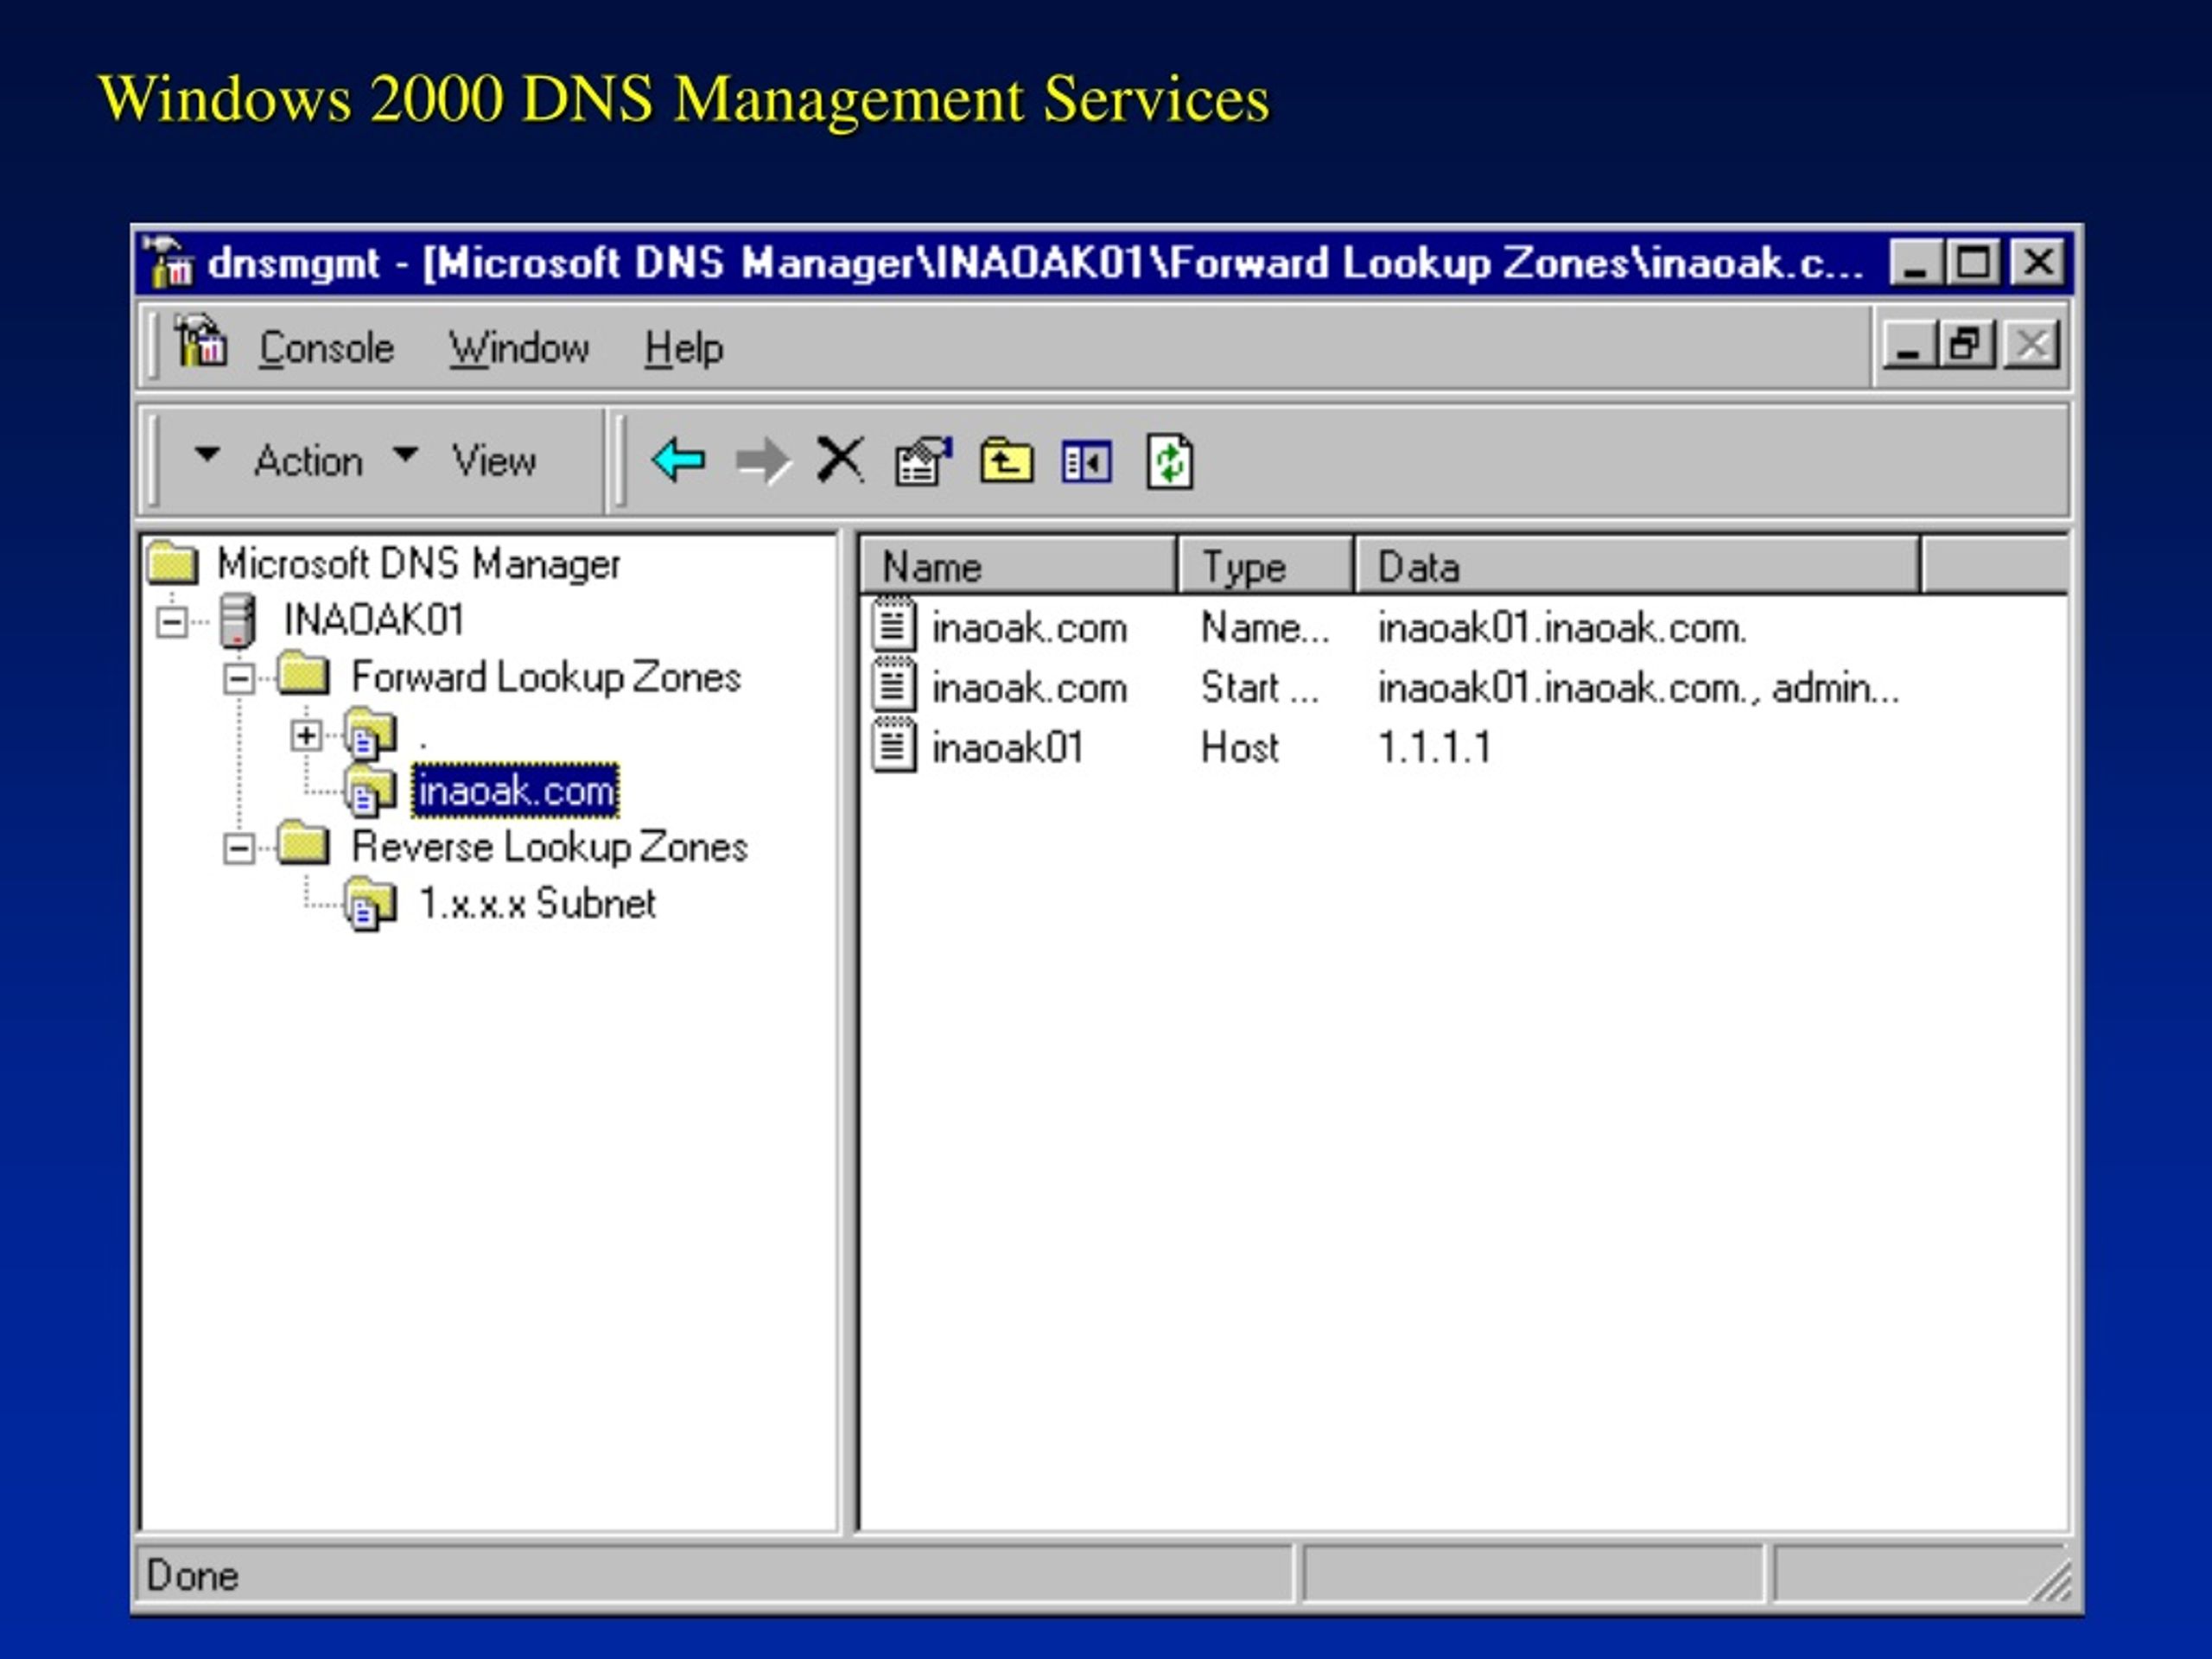
Task: Click the Back arrow toolbar icon
Action: coord(678,461)
